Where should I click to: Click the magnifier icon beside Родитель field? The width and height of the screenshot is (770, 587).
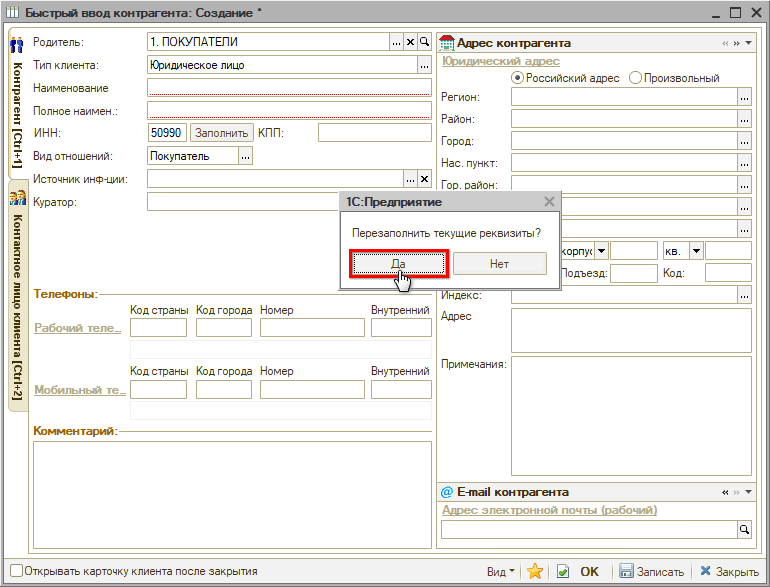pyautogui.click(x=424, y=43)
